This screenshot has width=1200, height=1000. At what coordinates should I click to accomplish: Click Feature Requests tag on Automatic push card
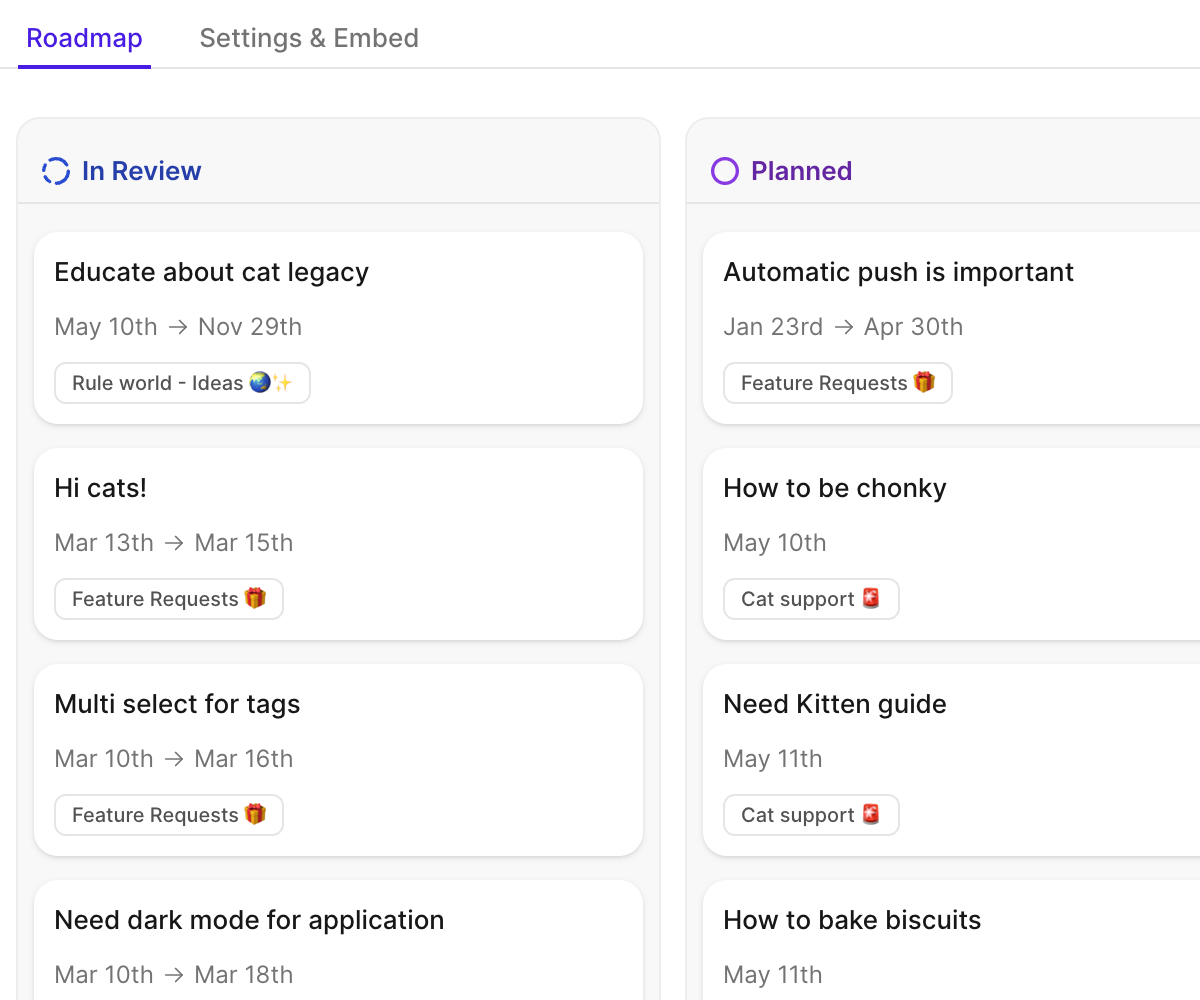tap(837, 382)
